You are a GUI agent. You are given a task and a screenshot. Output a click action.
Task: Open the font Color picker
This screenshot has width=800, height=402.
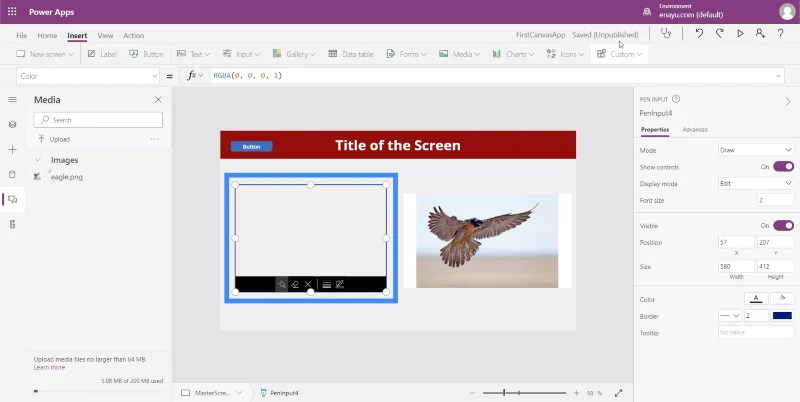(756, 299)
